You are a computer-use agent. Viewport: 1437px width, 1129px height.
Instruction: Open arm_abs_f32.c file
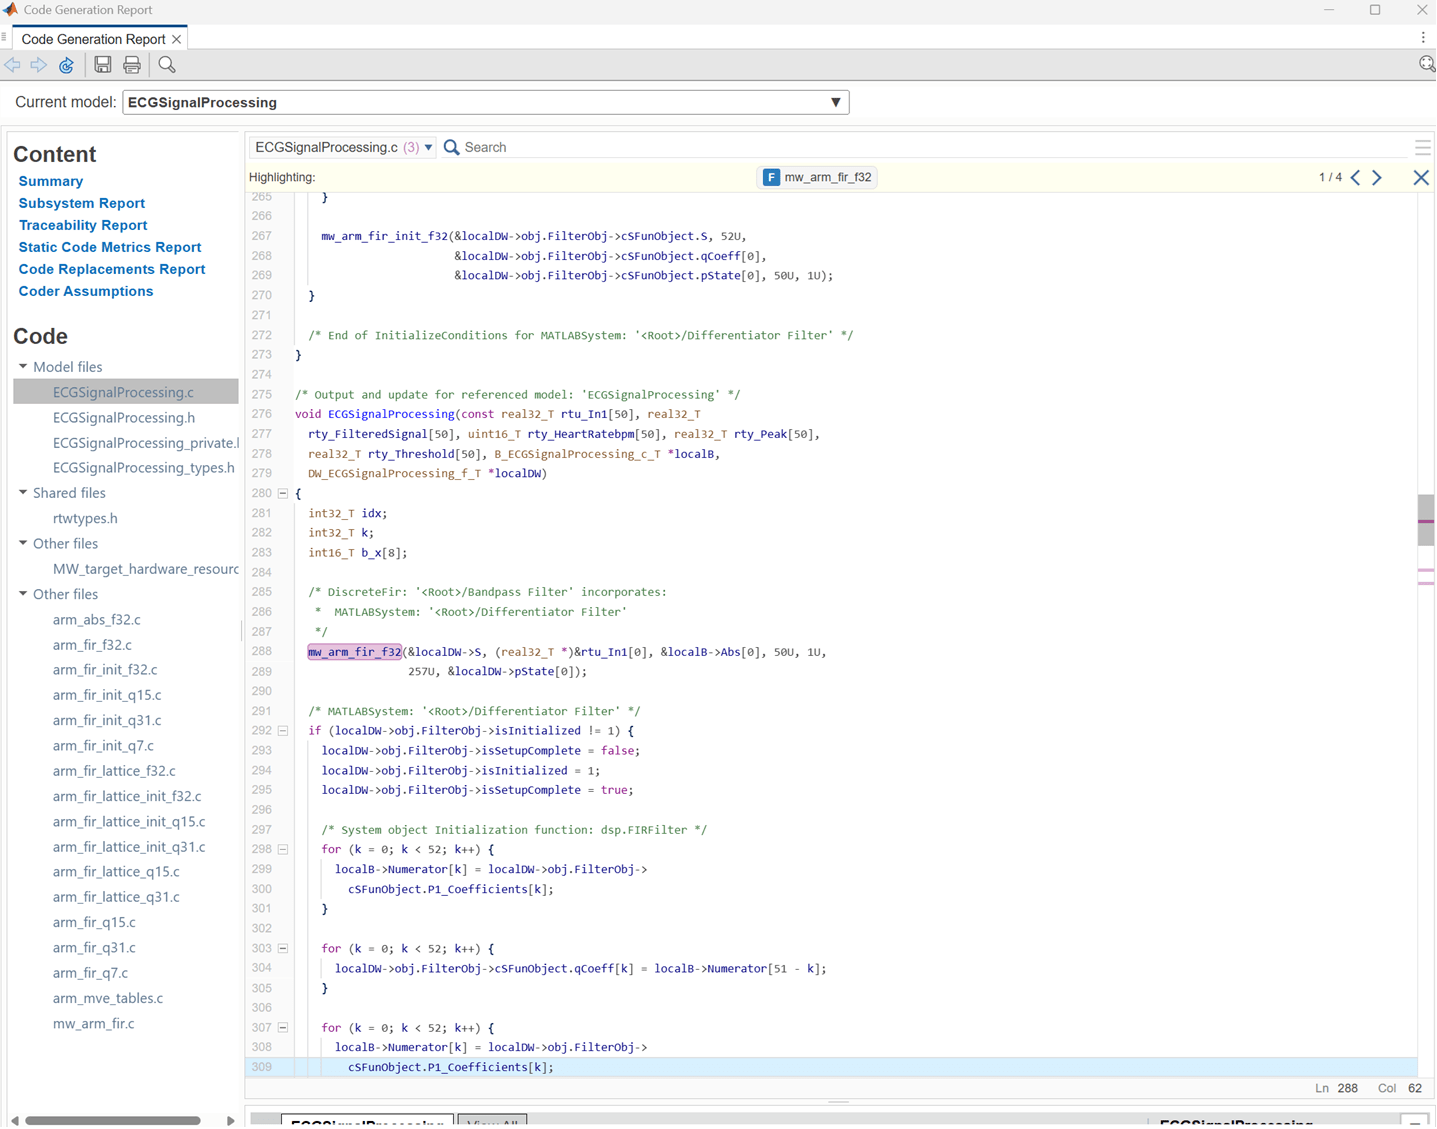tap(97, 620)
